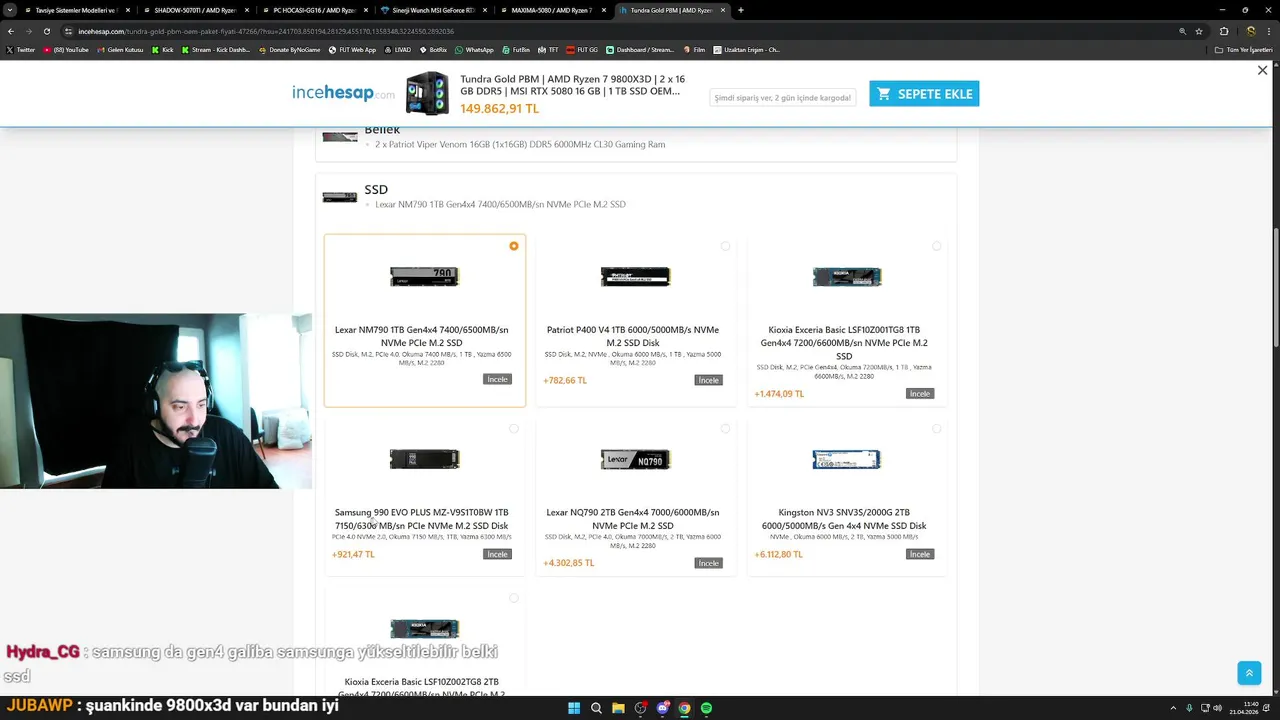Go back with the browser back arrow
Image resolution: width=1280 pixels, height=720 pixels.
coord(10,31)
